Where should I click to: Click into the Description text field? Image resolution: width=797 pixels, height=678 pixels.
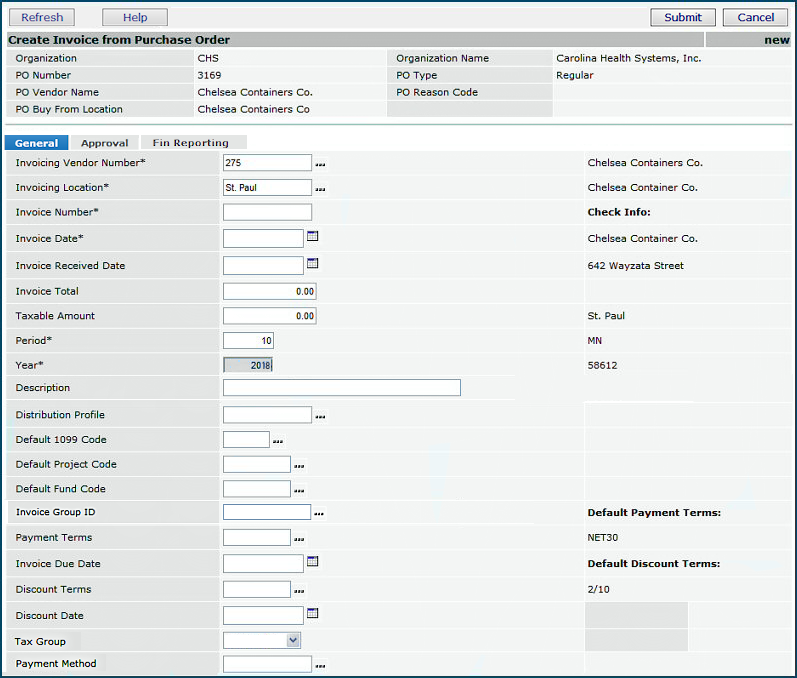point(341,388)
